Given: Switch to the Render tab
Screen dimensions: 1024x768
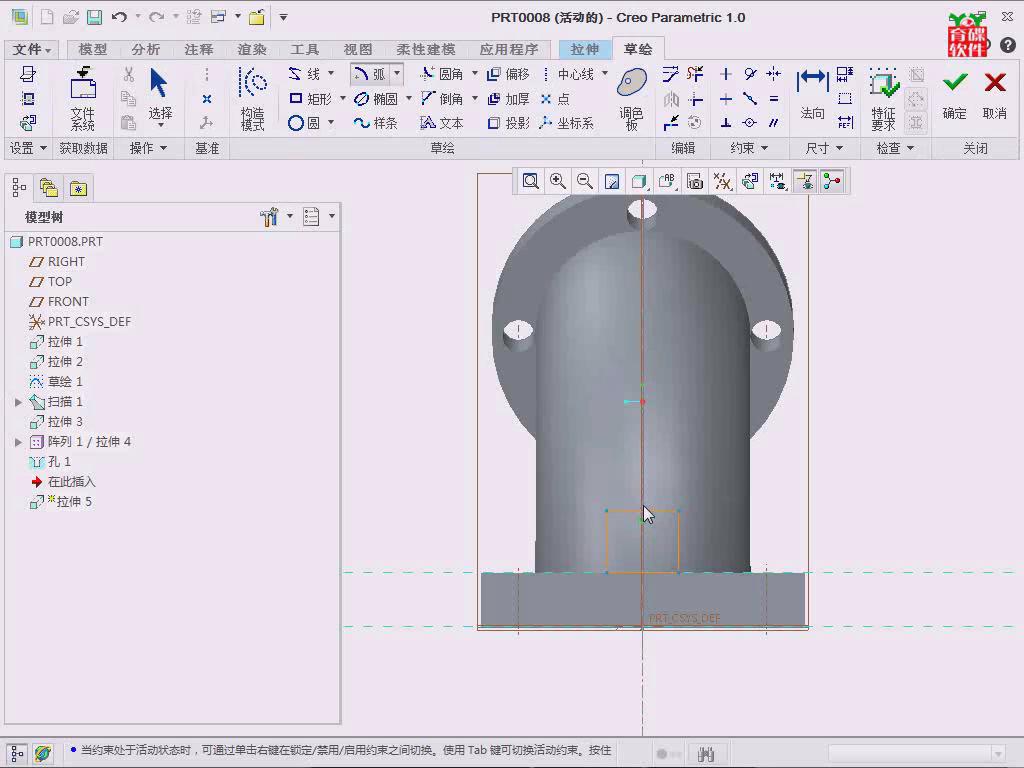Looking at the screenshot, I should [x=252, y=49].
